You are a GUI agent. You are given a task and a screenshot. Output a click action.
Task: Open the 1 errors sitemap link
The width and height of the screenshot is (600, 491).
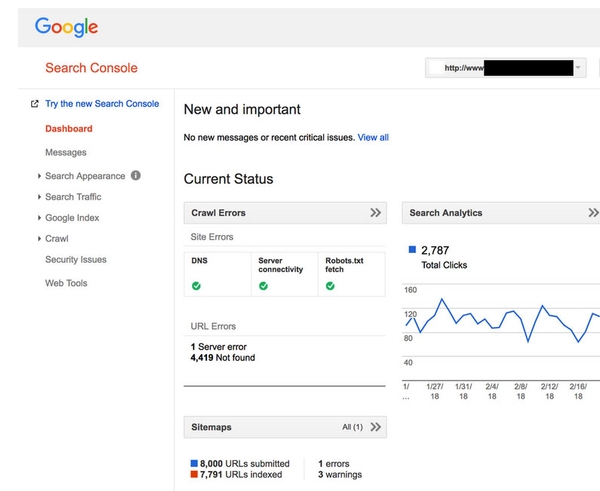334,463
